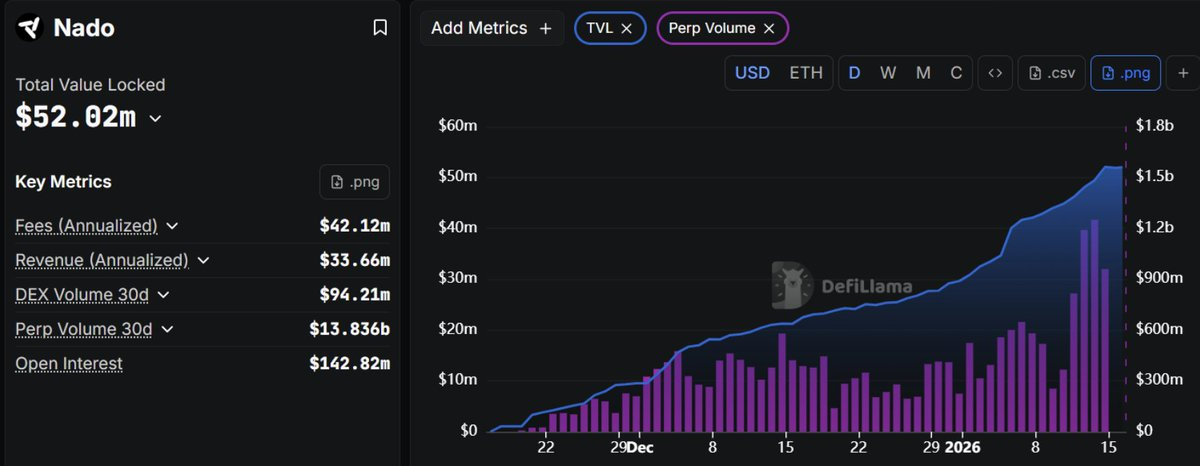The height and width of the screenshot is (466, 1200).
Task: Download chart data as .csv
Action: click(1051, 73)
